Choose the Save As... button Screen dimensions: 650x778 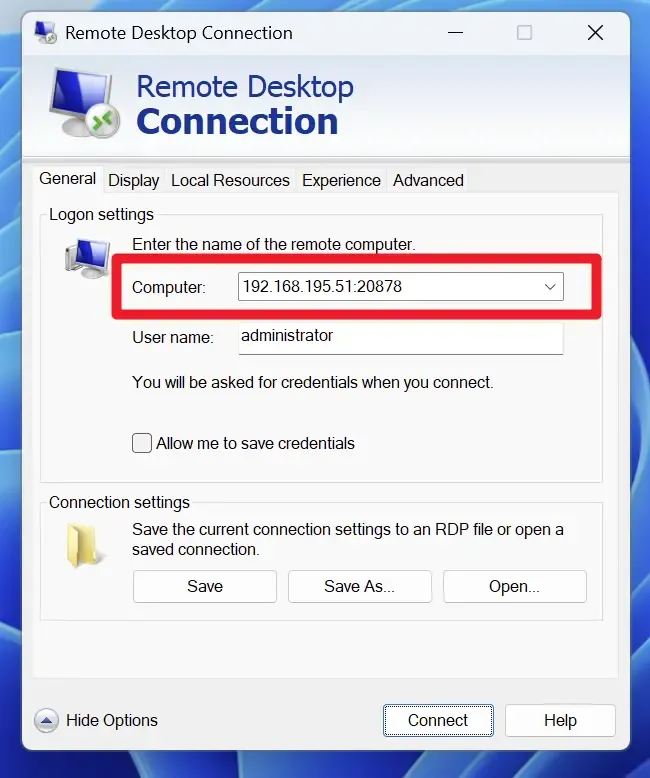(x=360, y=586)
